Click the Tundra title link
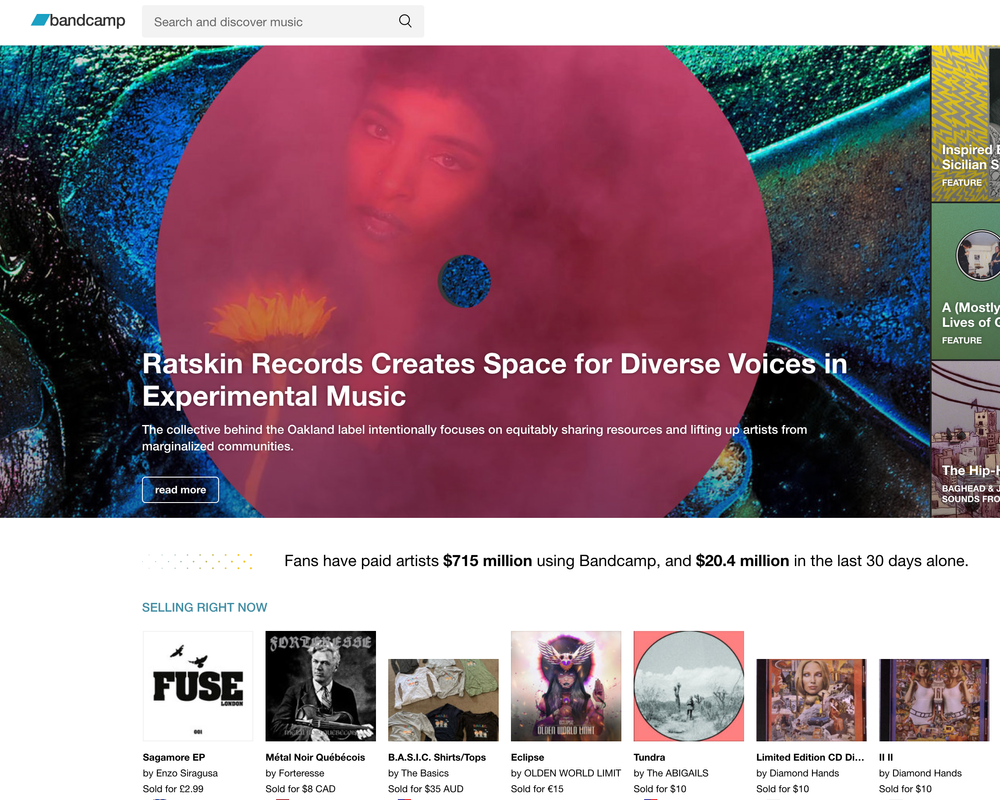1000x800 pixels. (x=649, y=757)
